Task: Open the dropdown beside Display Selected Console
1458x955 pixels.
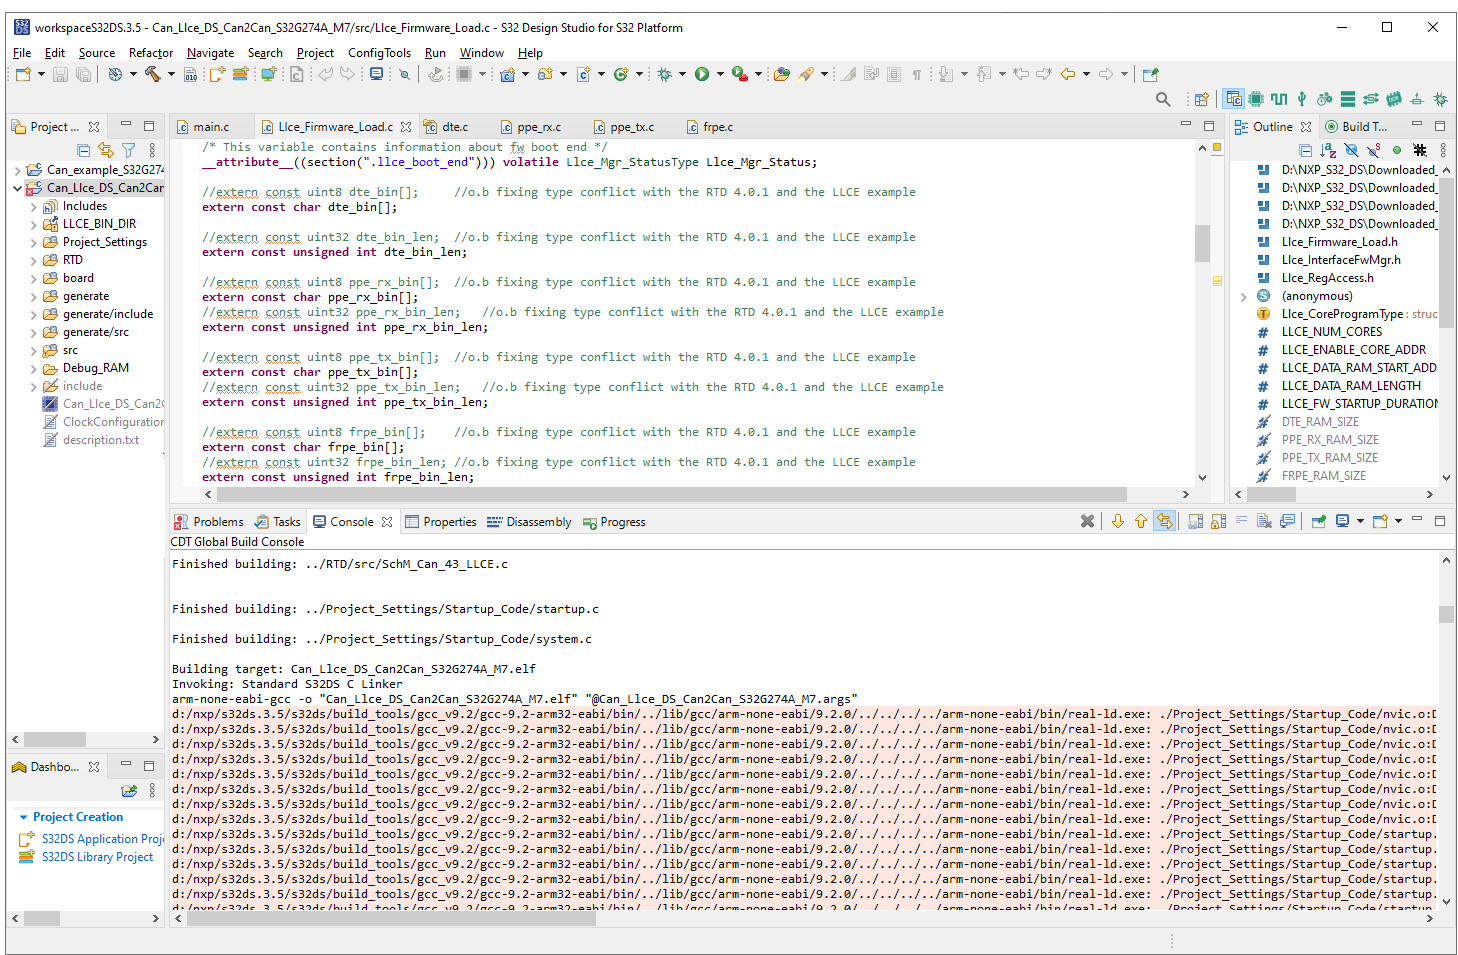Action: tap(1360, 521)
